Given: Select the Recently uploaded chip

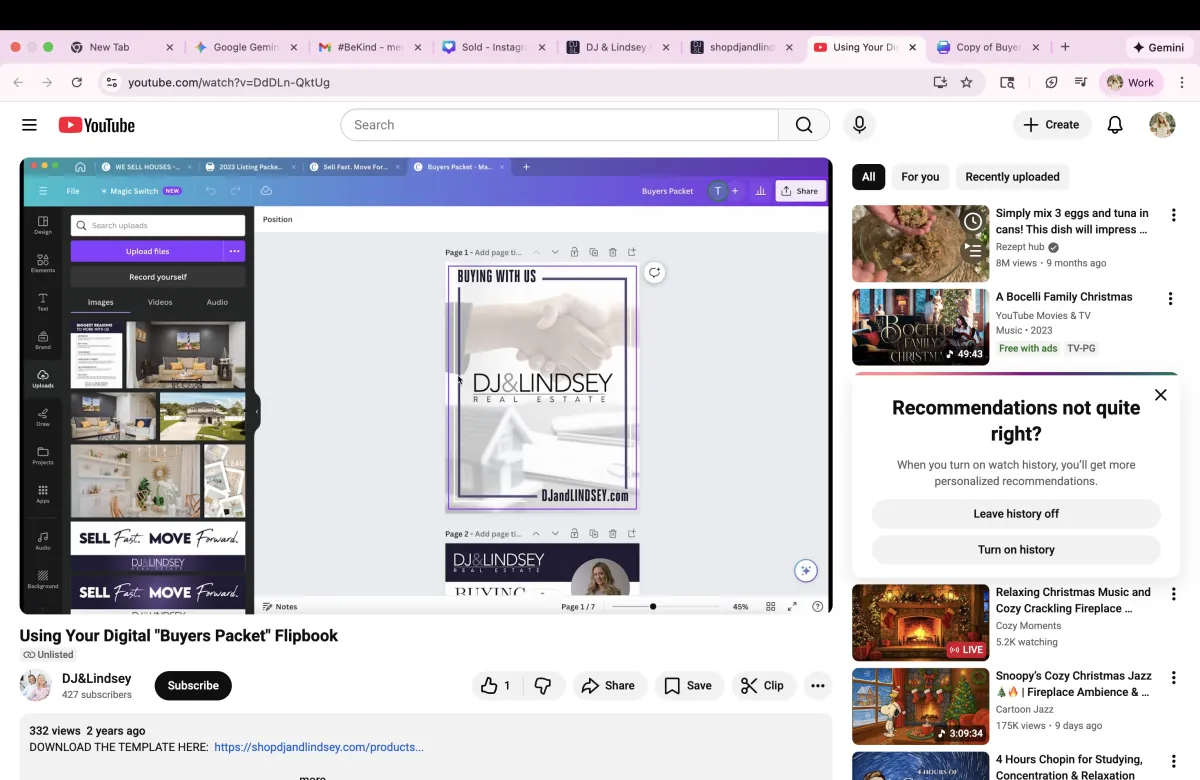Looking at the screenshot, I should point(1012,177).
